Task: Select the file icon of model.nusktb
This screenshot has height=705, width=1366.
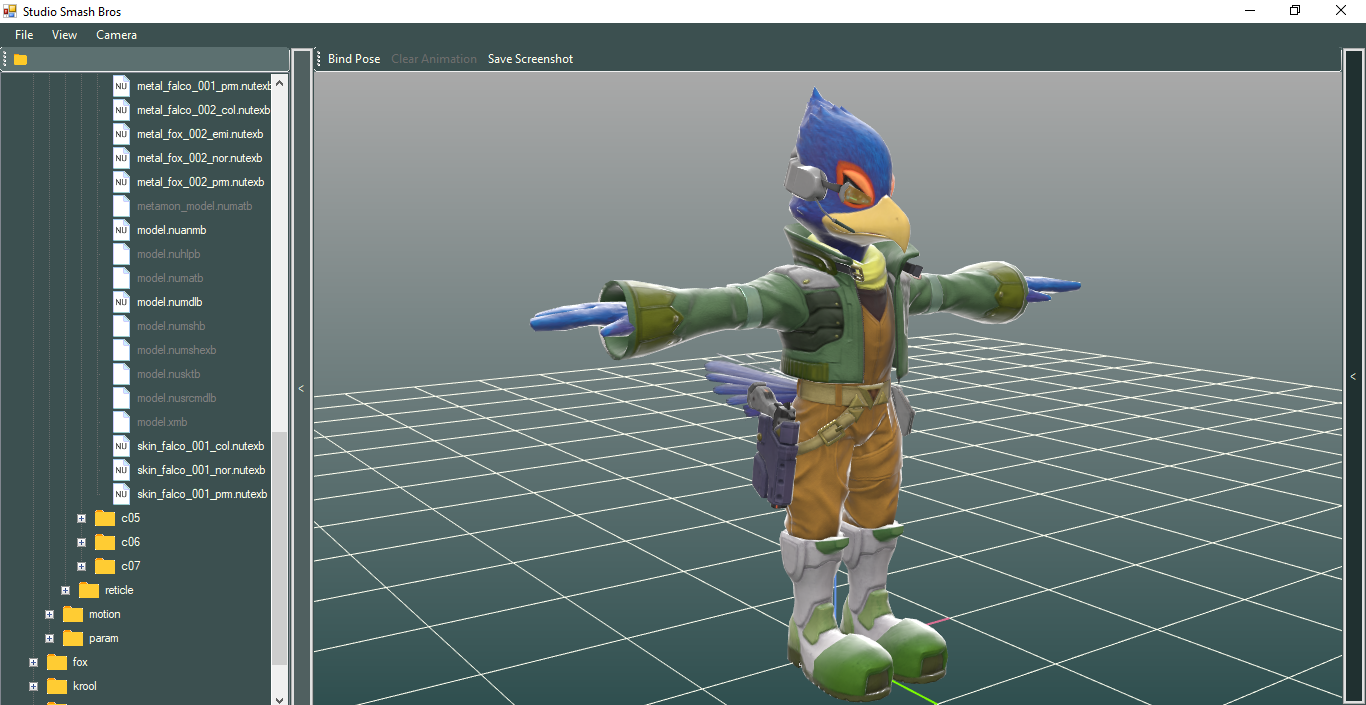Action: click(121, 374)
